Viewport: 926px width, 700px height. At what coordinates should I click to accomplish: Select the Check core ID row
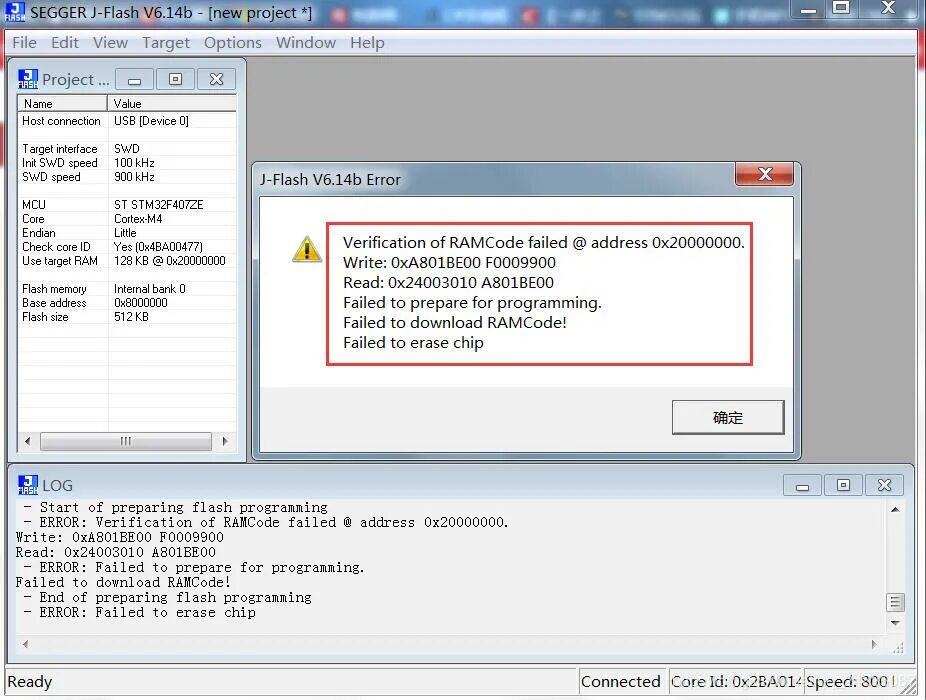[x=127, y=246]
